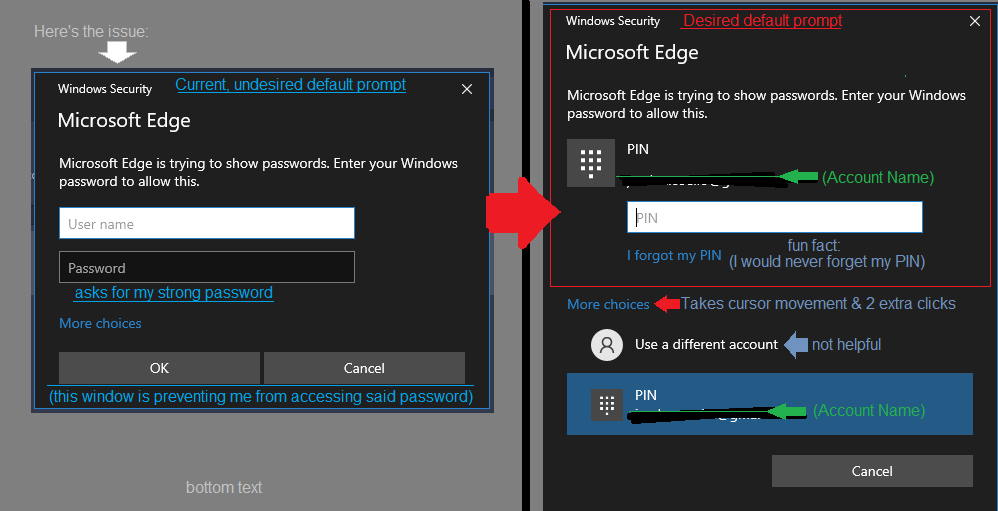Click the Password field in left dialog

[207, 268]
